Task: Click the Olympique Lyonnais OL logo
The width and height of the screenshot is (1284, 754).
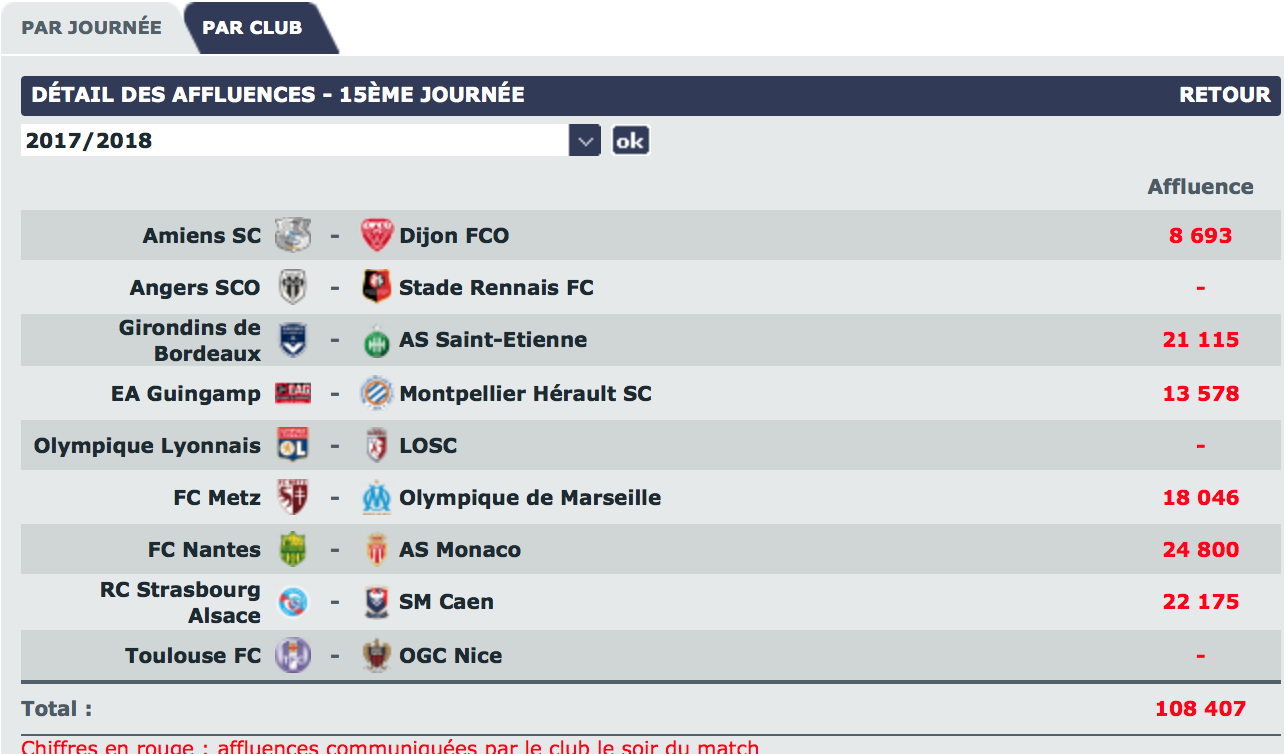Action: [293, 445]
